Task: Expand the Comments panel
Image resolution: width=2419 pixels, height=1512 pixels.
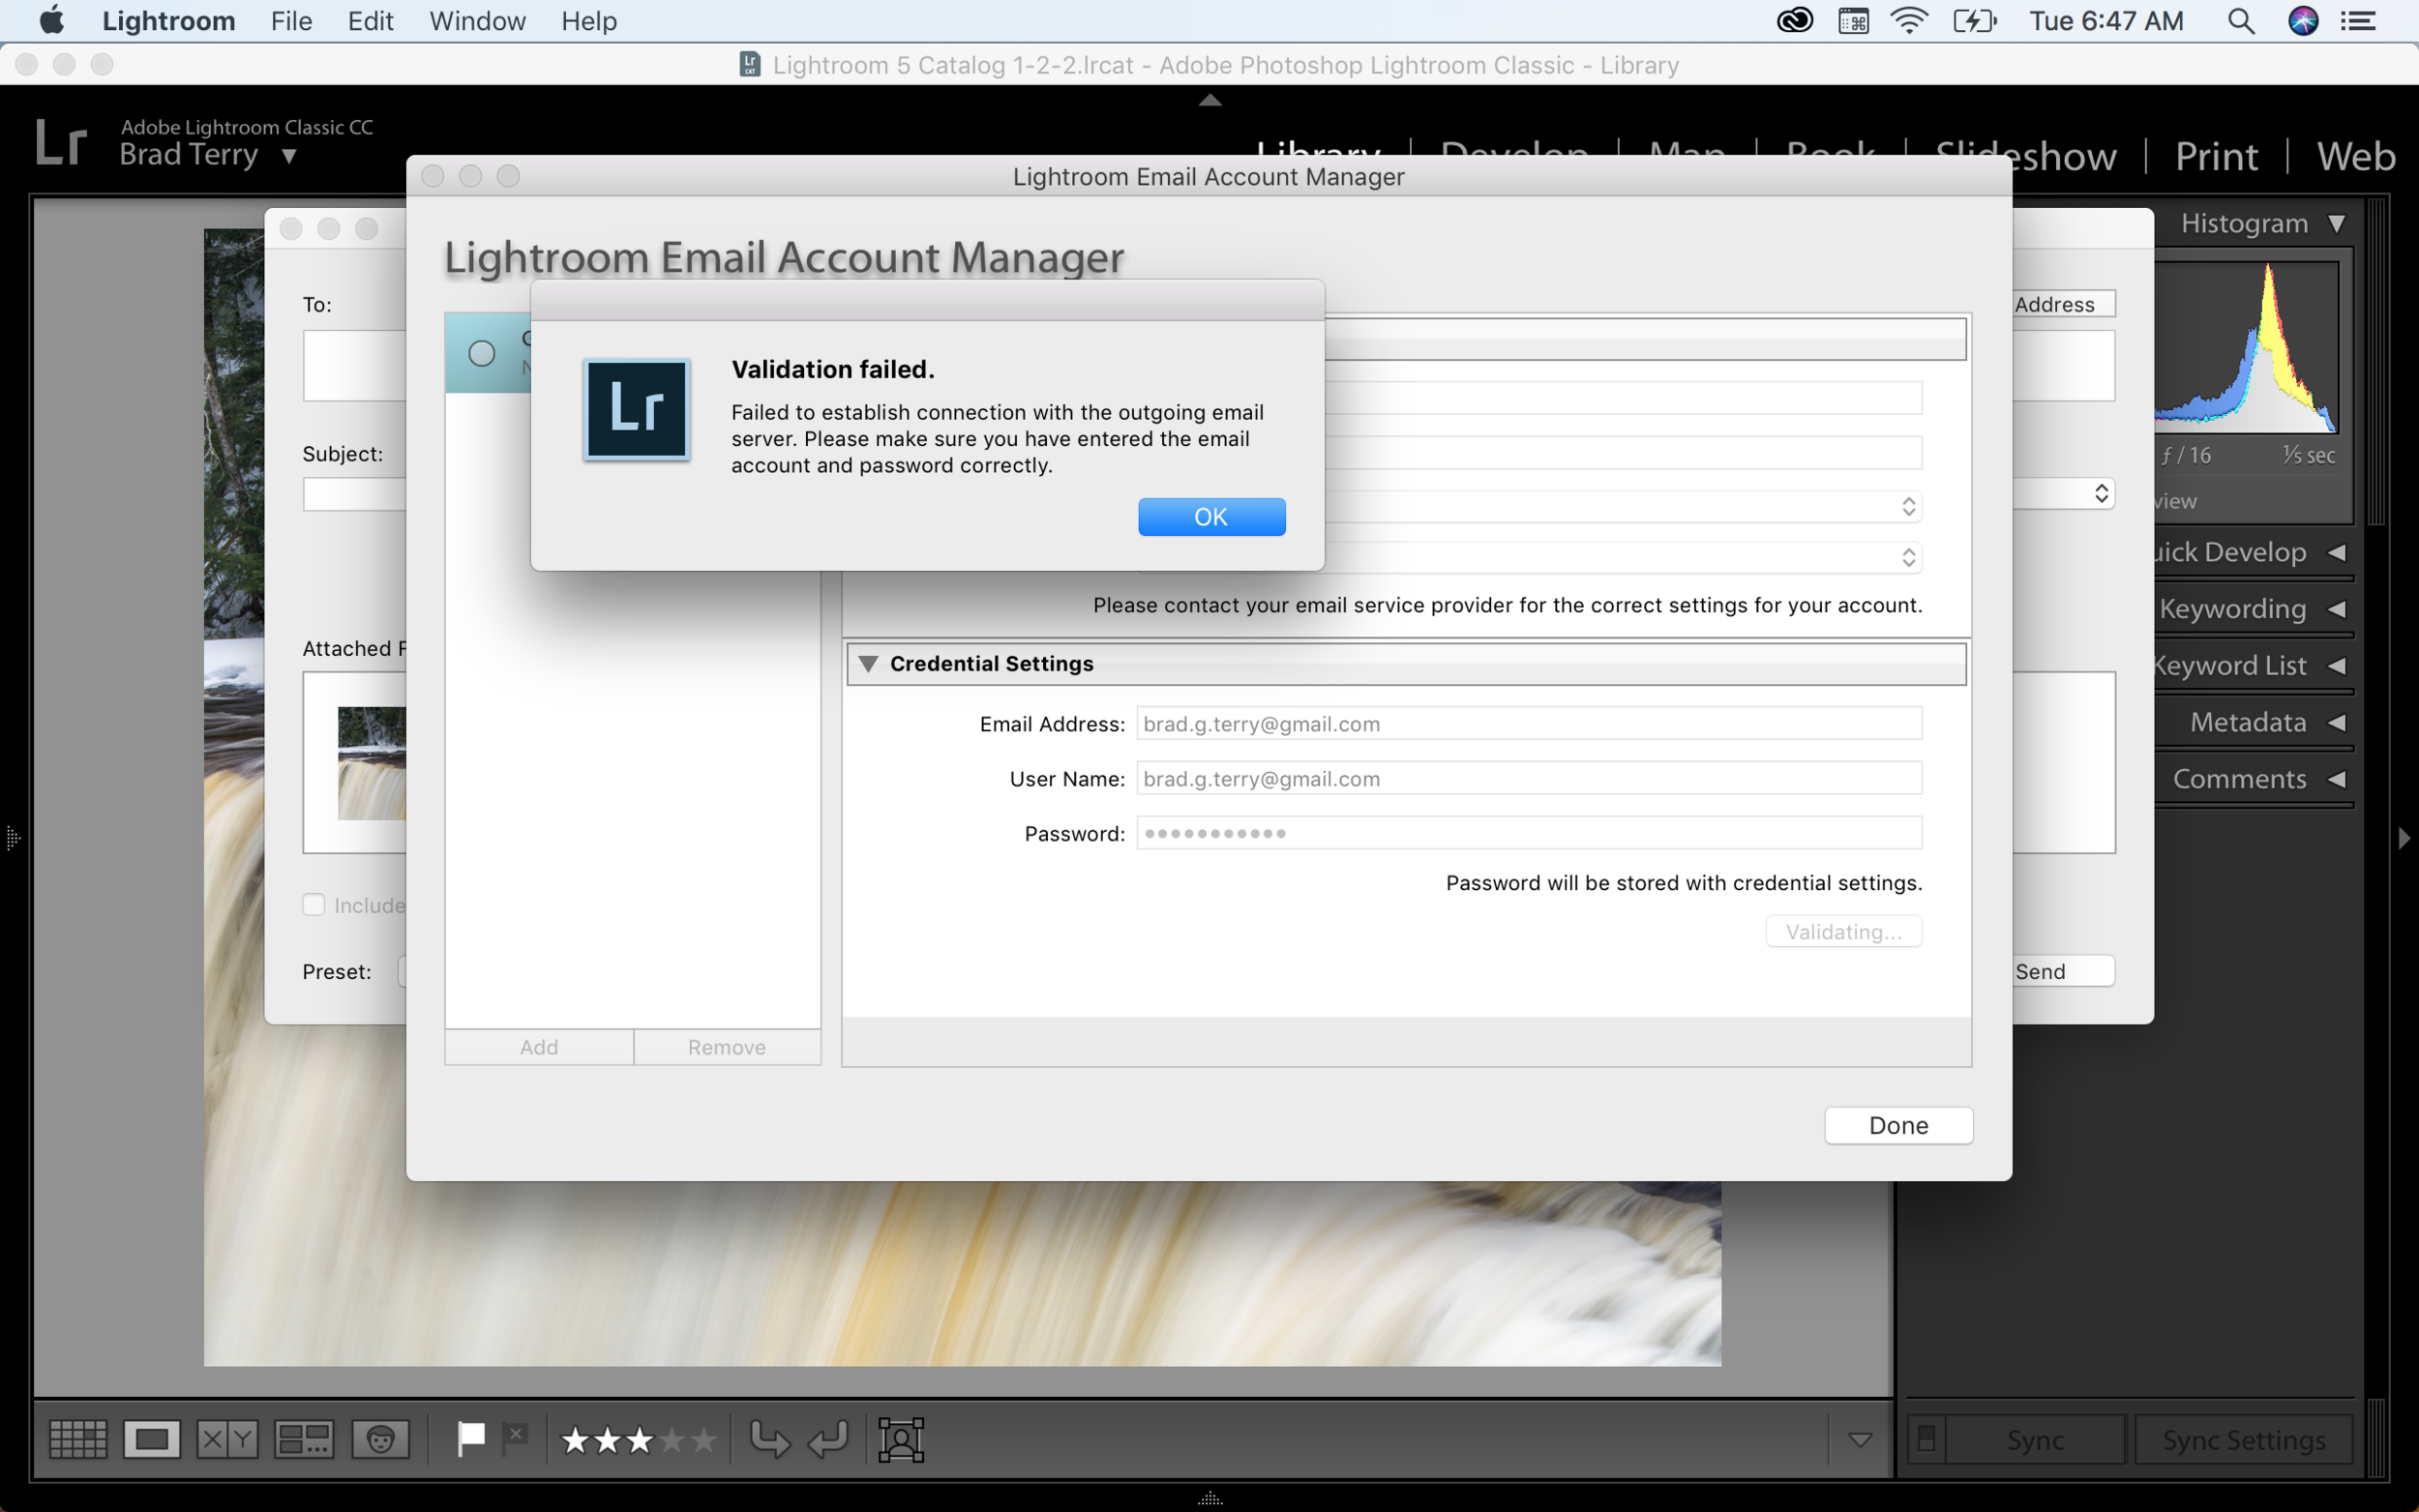Action: tap(2337, 779)
